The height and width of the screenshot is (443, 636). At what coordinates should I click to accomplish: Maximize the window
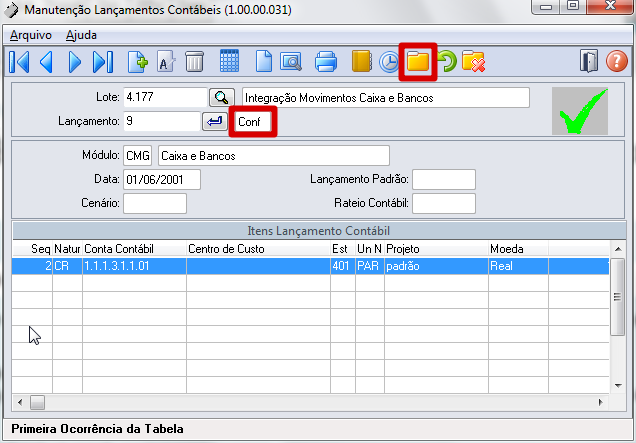click(x=573, y=6)
